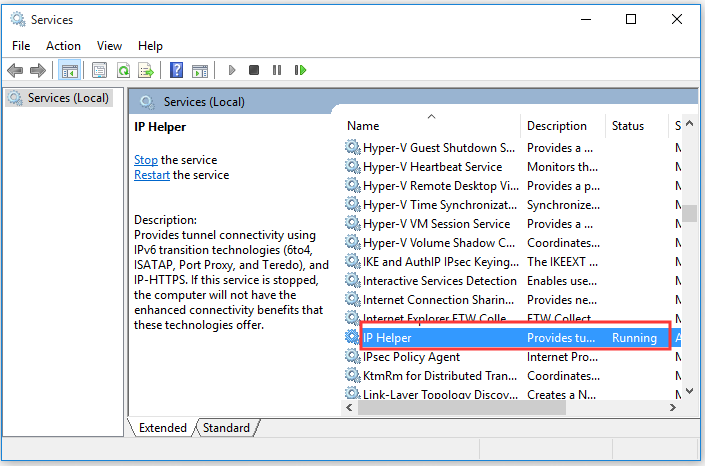Click the Services (Local) pane header
Image resolution: width=705 pixels, height=466 pixels.
pos(204,102)
